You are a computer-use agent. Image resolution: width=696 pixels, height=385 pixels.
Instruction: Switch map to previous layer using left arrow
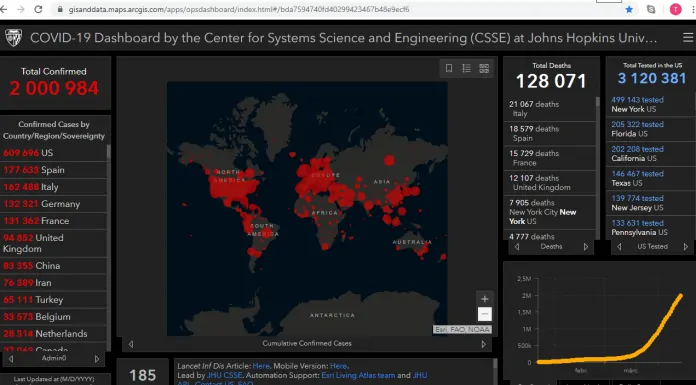click(x=131, y=344)
